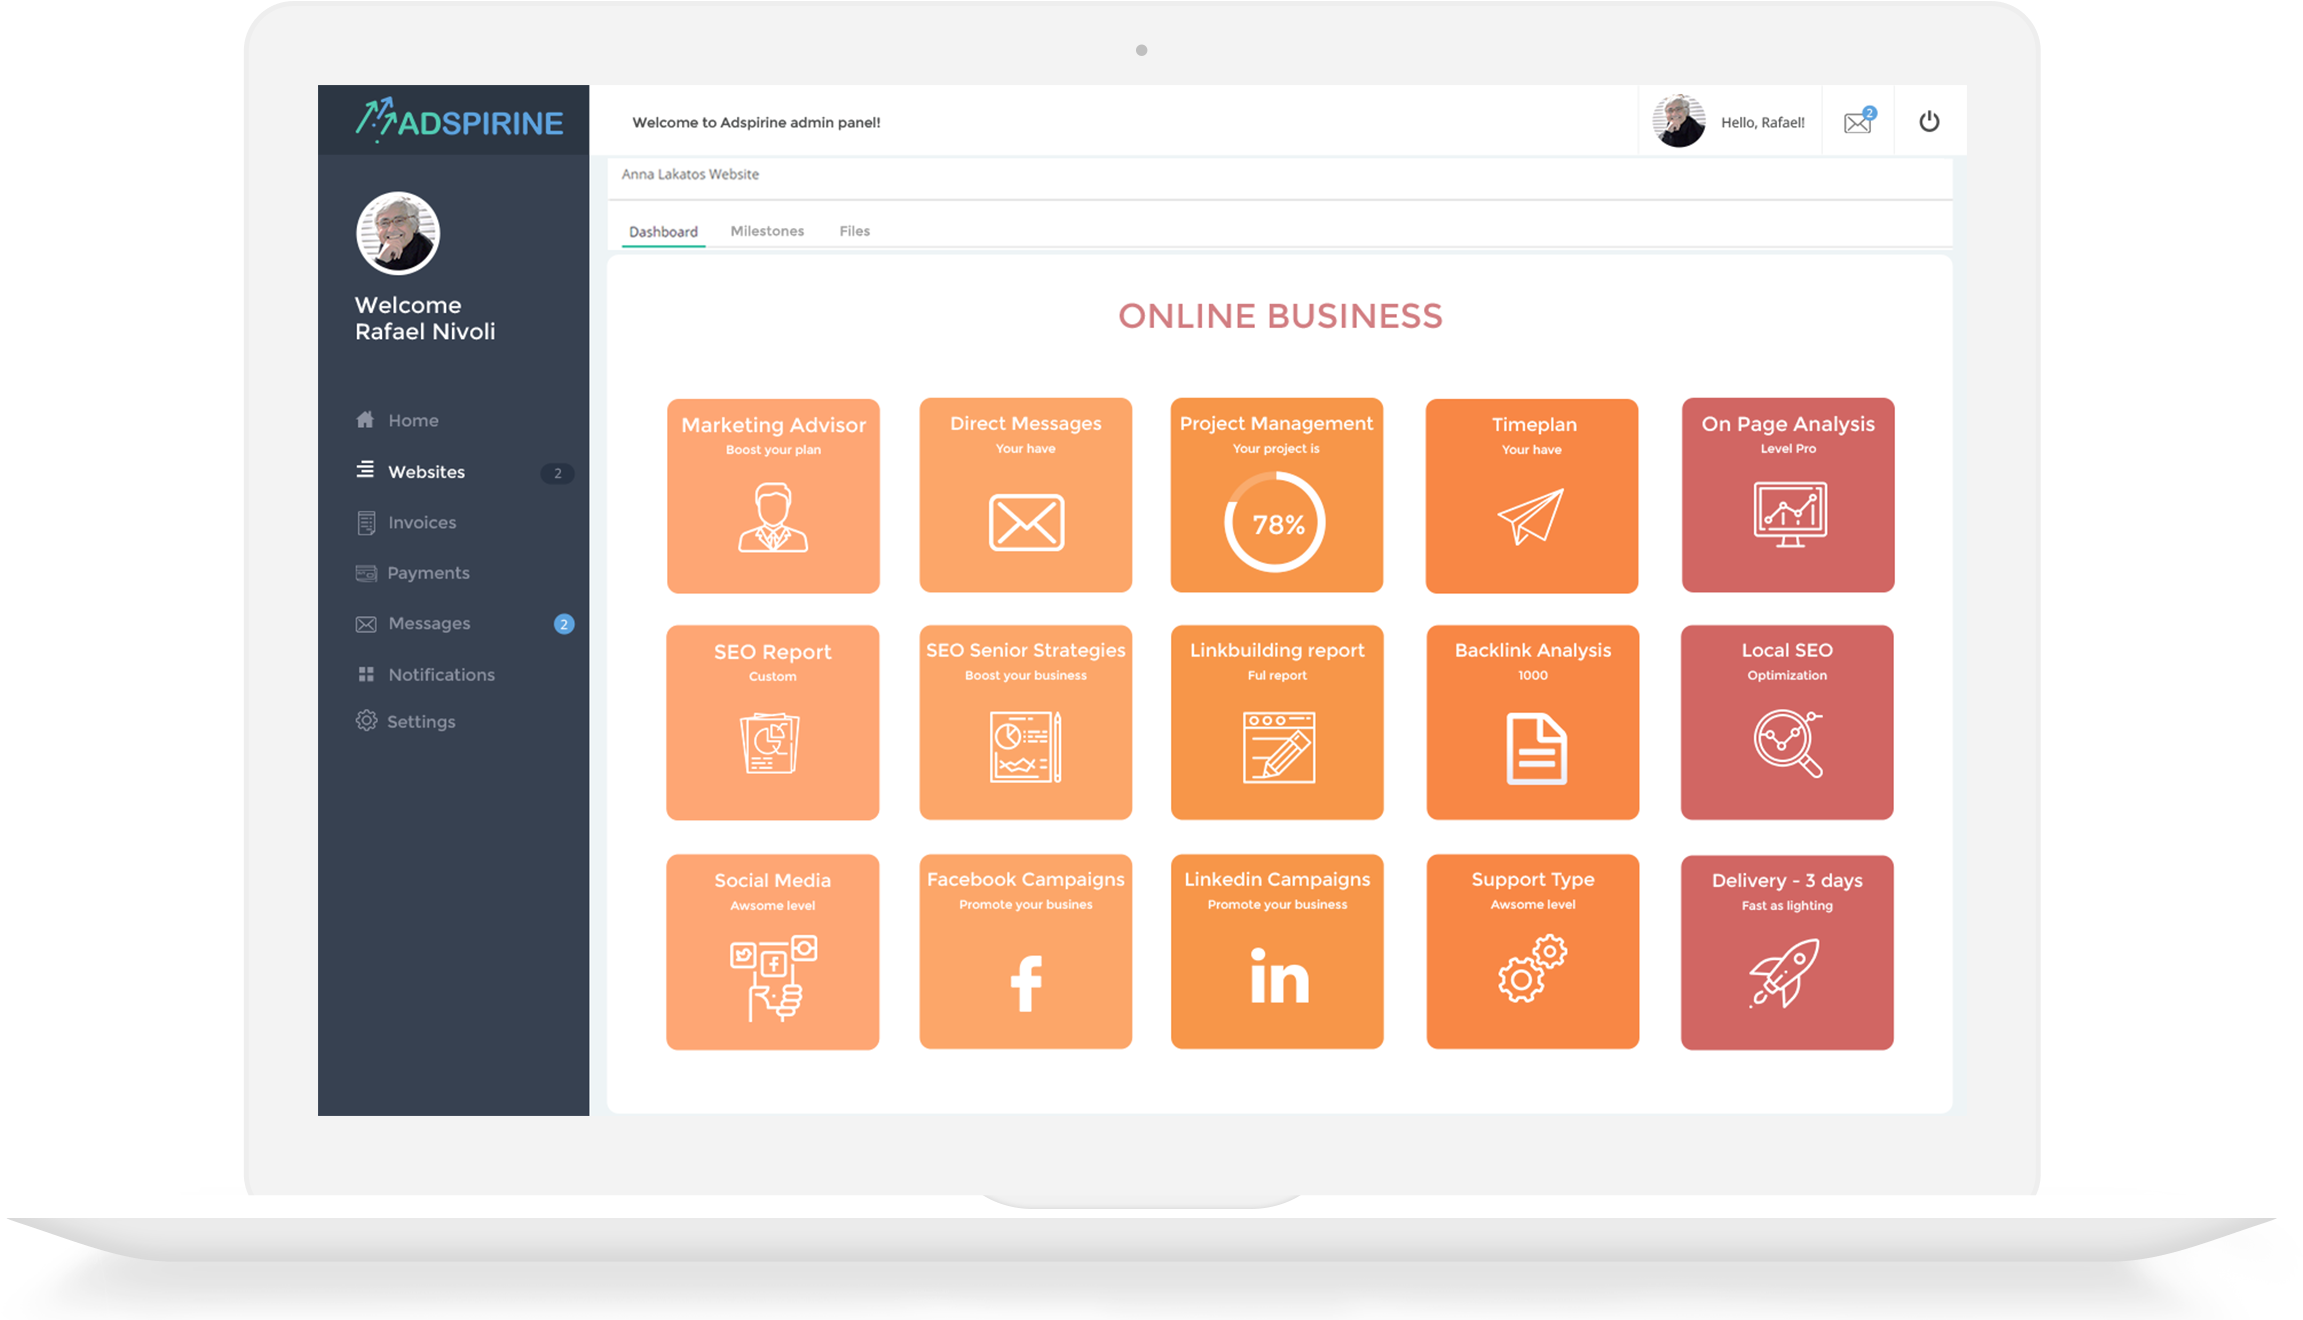The image size is (2303, 1320).
Task: Click the 78% project progress circle
Action: pos(1276,523)
